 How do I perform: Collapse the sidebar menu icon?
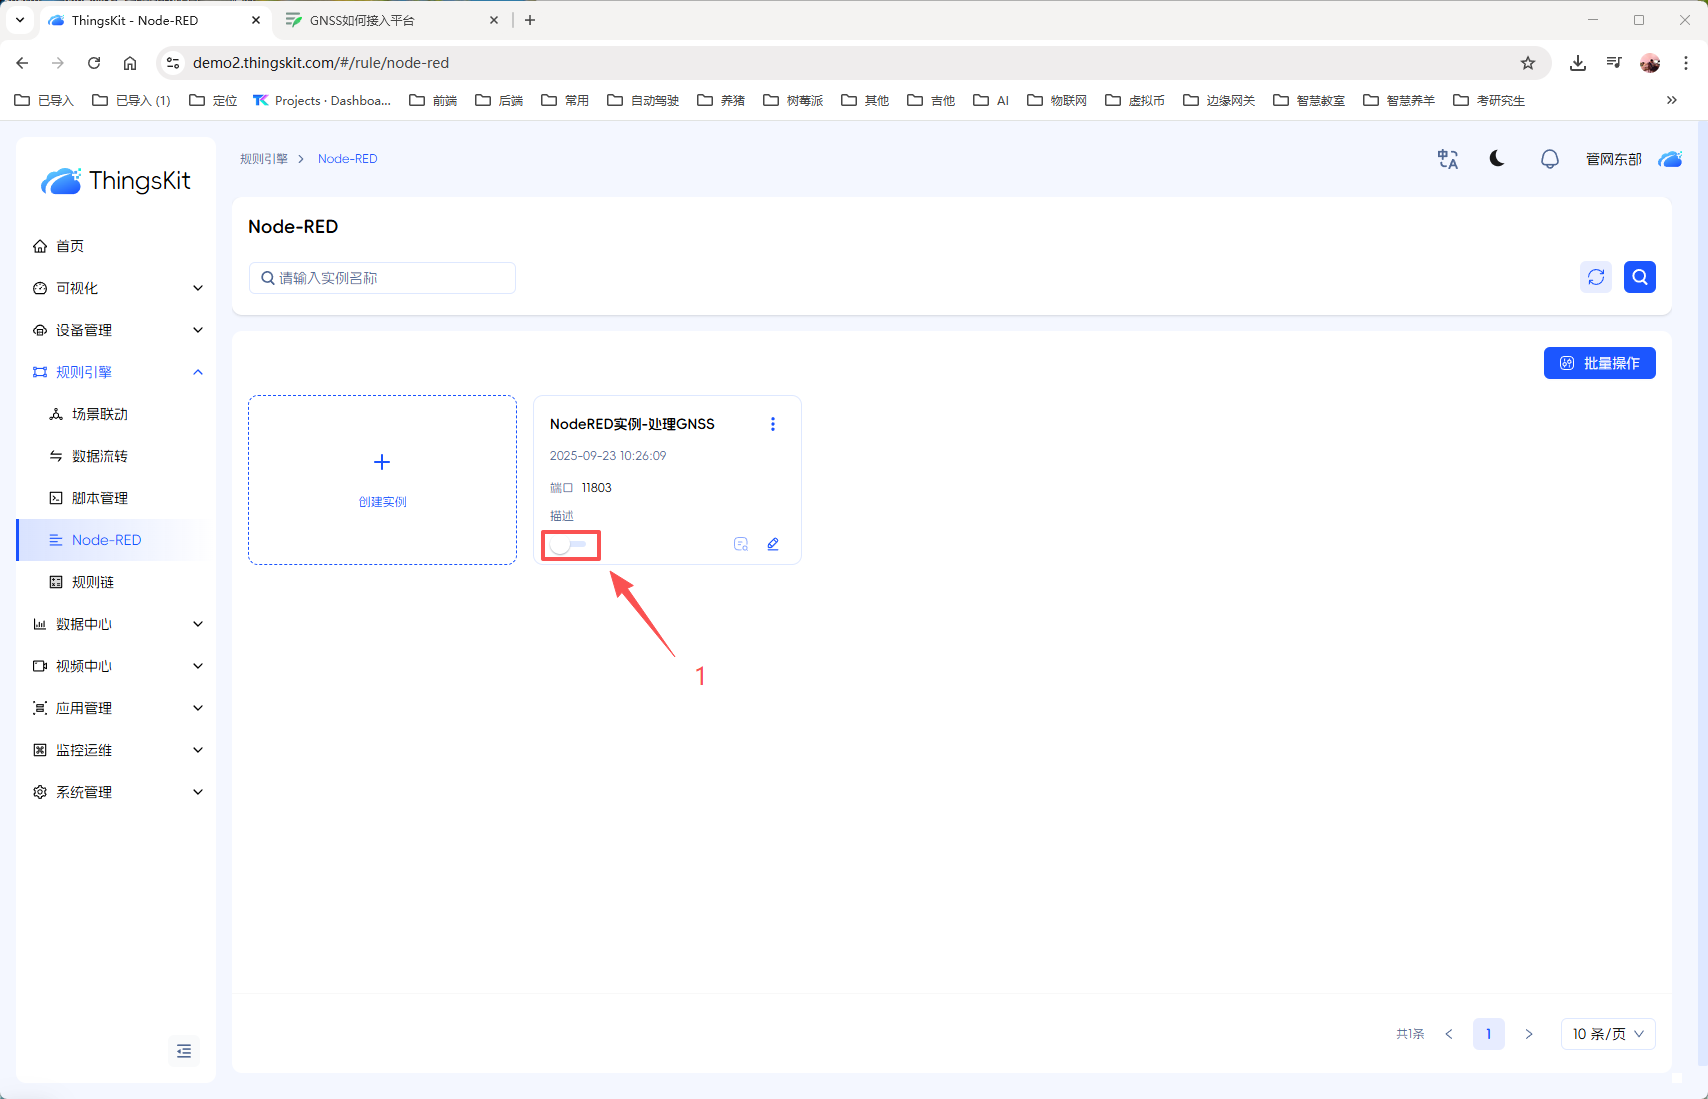184,1051
